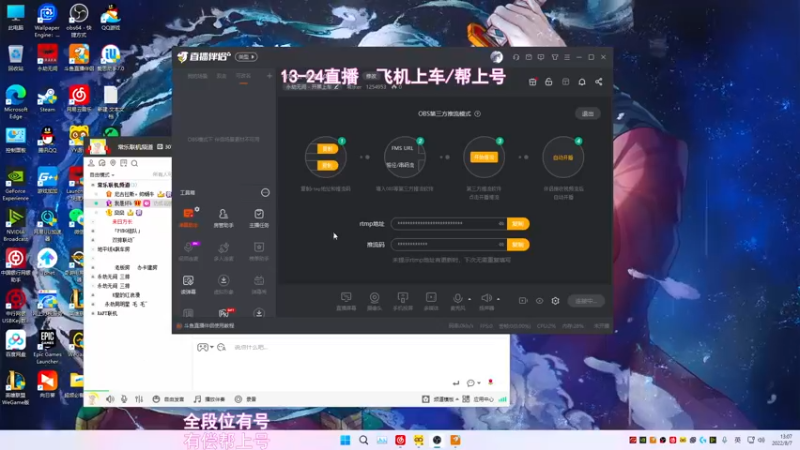This screenshot has height=450, width=800.
Task: Open the streaming settings gear
Action: pyautogui.click(x=556, y=301)
